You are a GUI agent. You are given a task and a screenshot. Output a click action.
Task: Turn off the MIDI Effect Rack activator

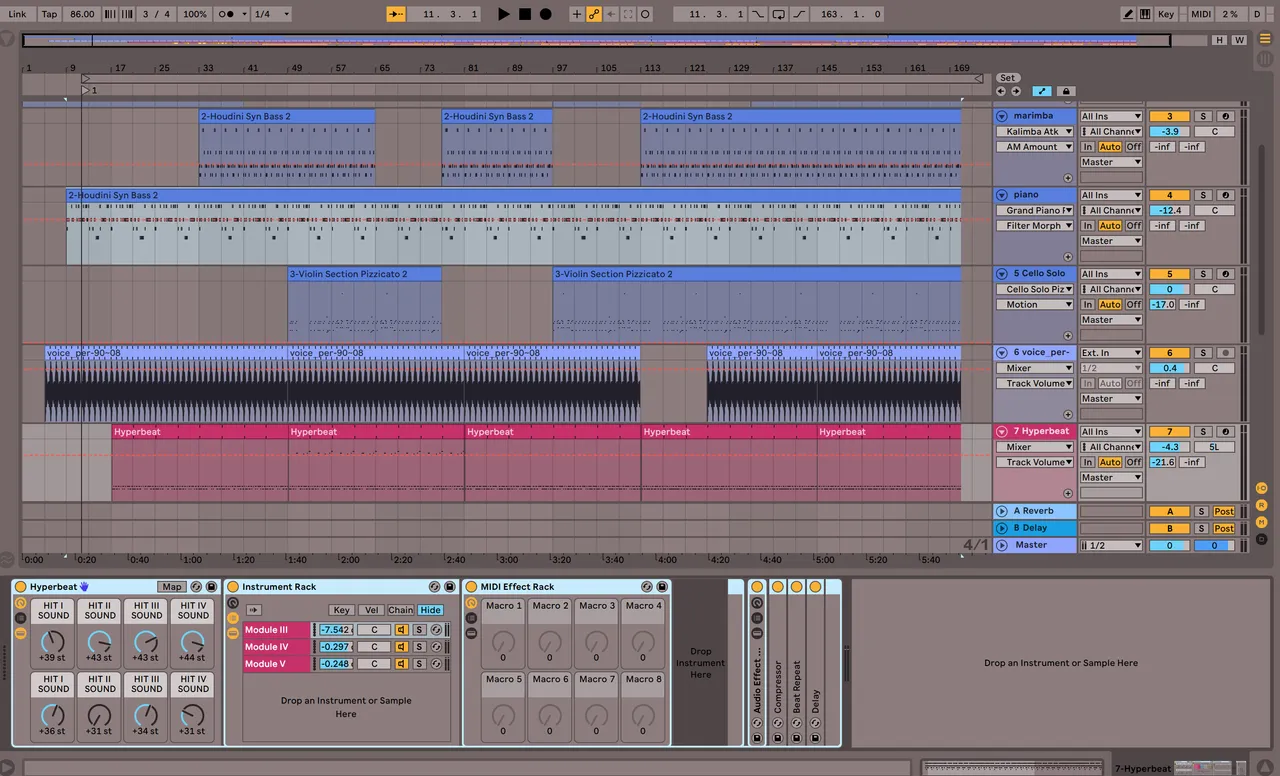472,586
